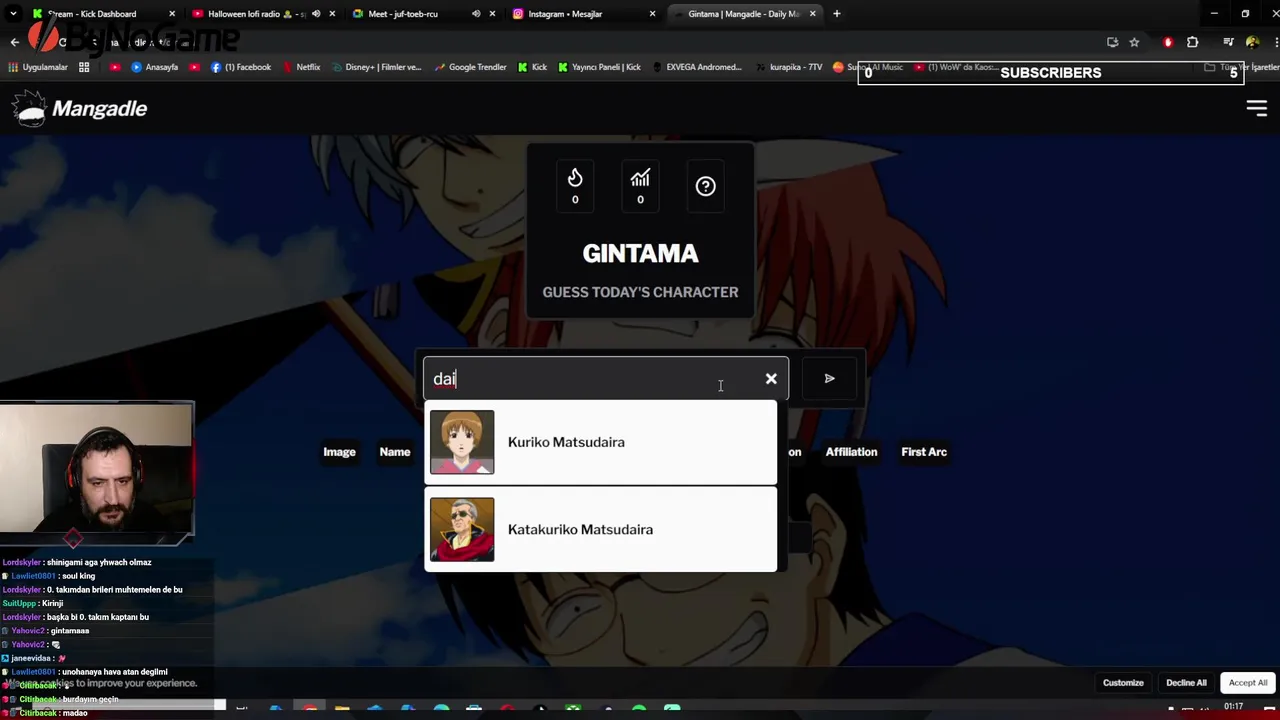Open the browser extensions puzzle icon
The width and height of the screenshot is (1280, 720).
click(x=1192, y=42)
